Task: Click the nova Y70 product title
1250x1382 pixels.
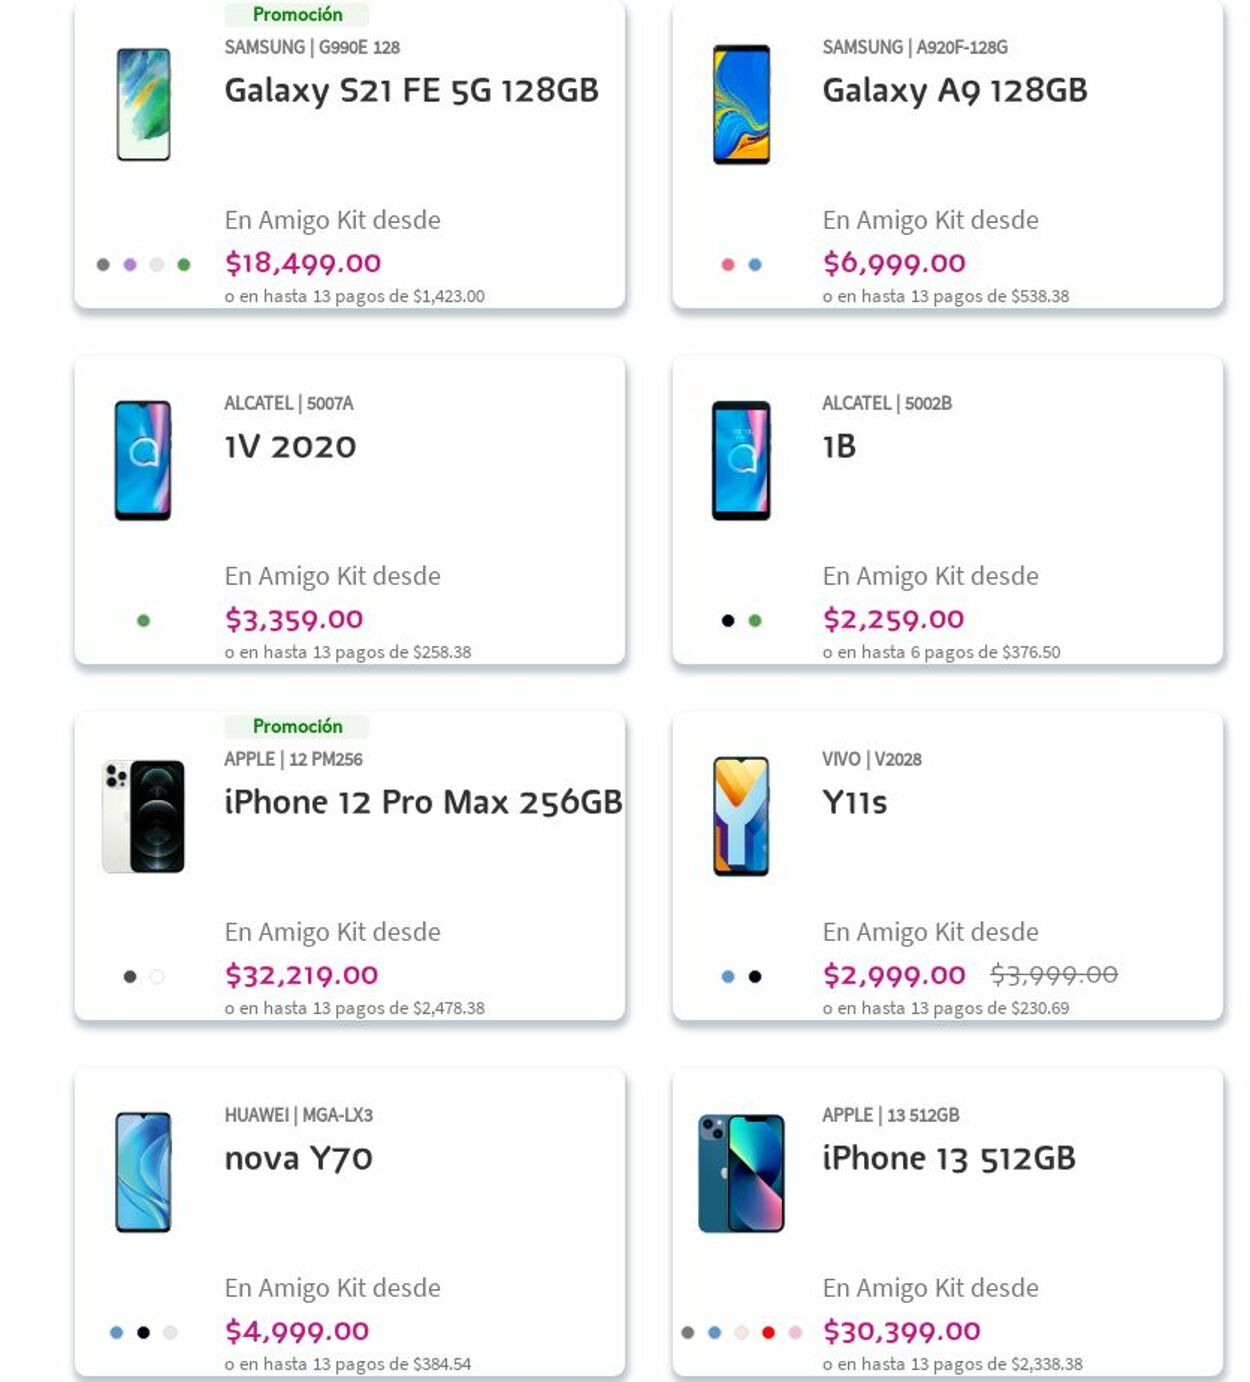Action: 298,1158
